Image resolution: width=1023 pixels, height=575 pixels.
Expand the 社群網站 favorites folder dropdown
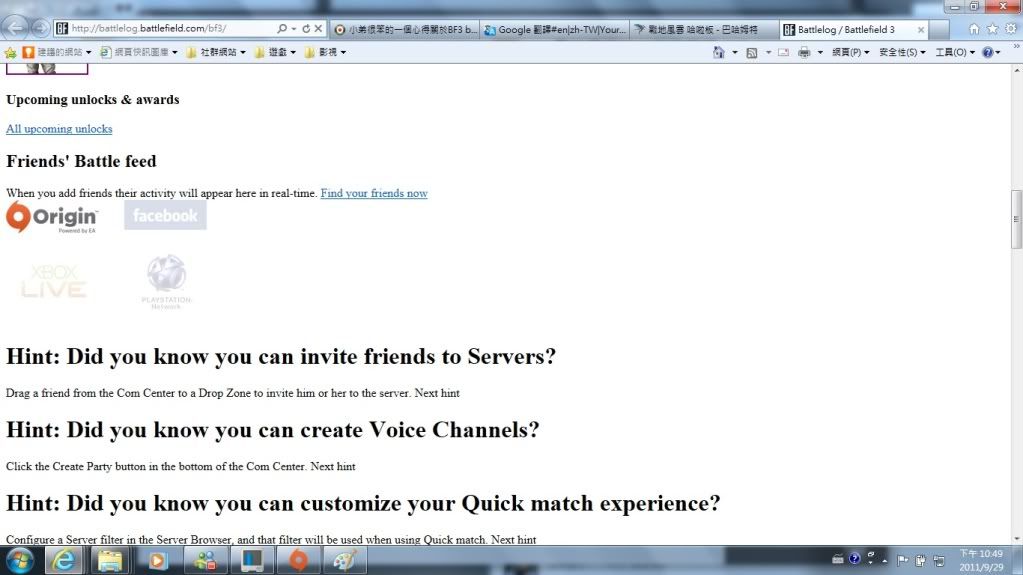(216, 52)
